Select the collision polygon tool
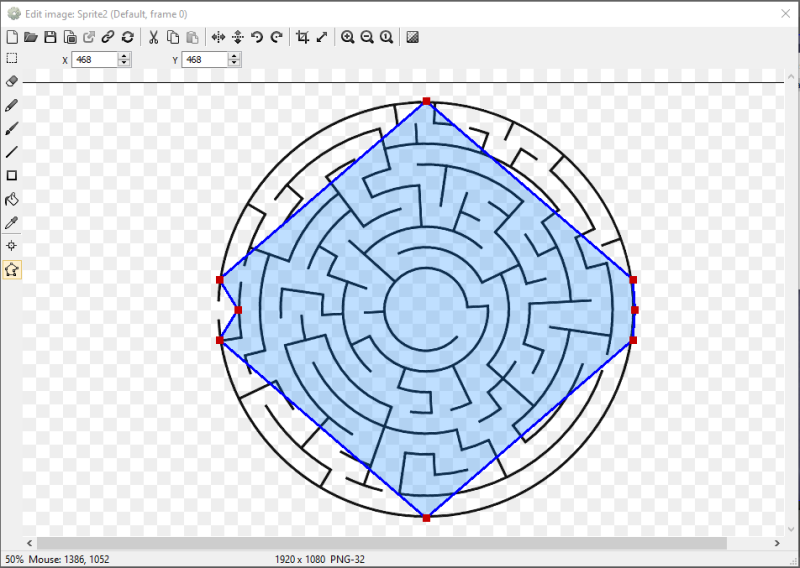 click(x=12, y=269)
